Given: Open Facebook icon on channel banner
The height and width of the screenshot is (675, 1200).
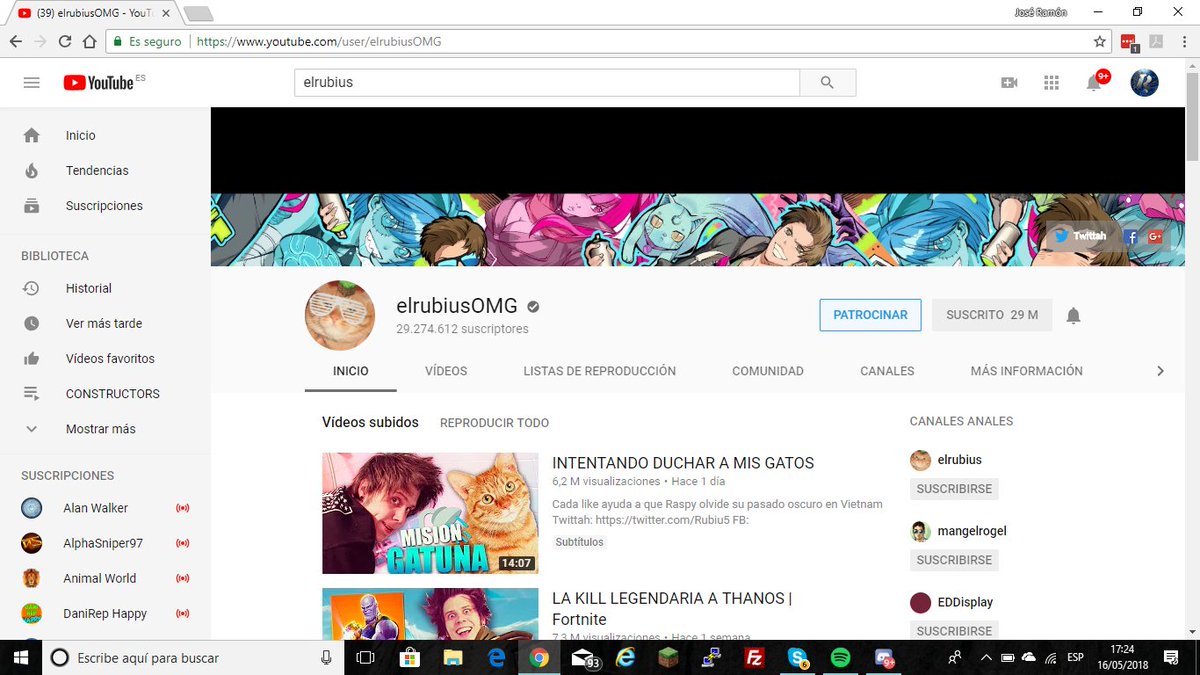Looking at the screenshot, I should pos(1131,237).
